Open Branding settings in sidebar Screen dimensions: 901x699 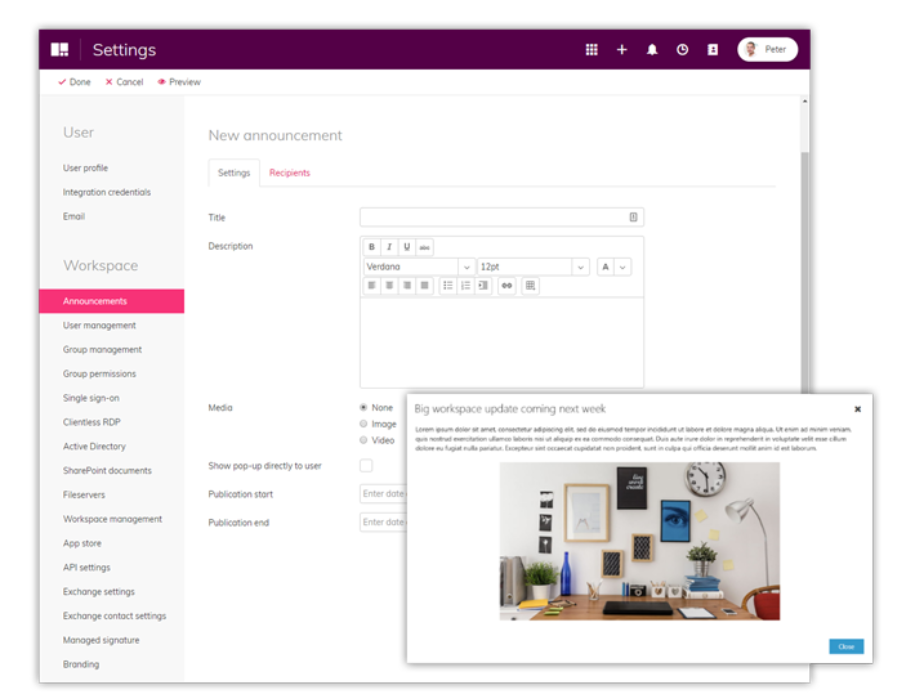click(81, 664)
